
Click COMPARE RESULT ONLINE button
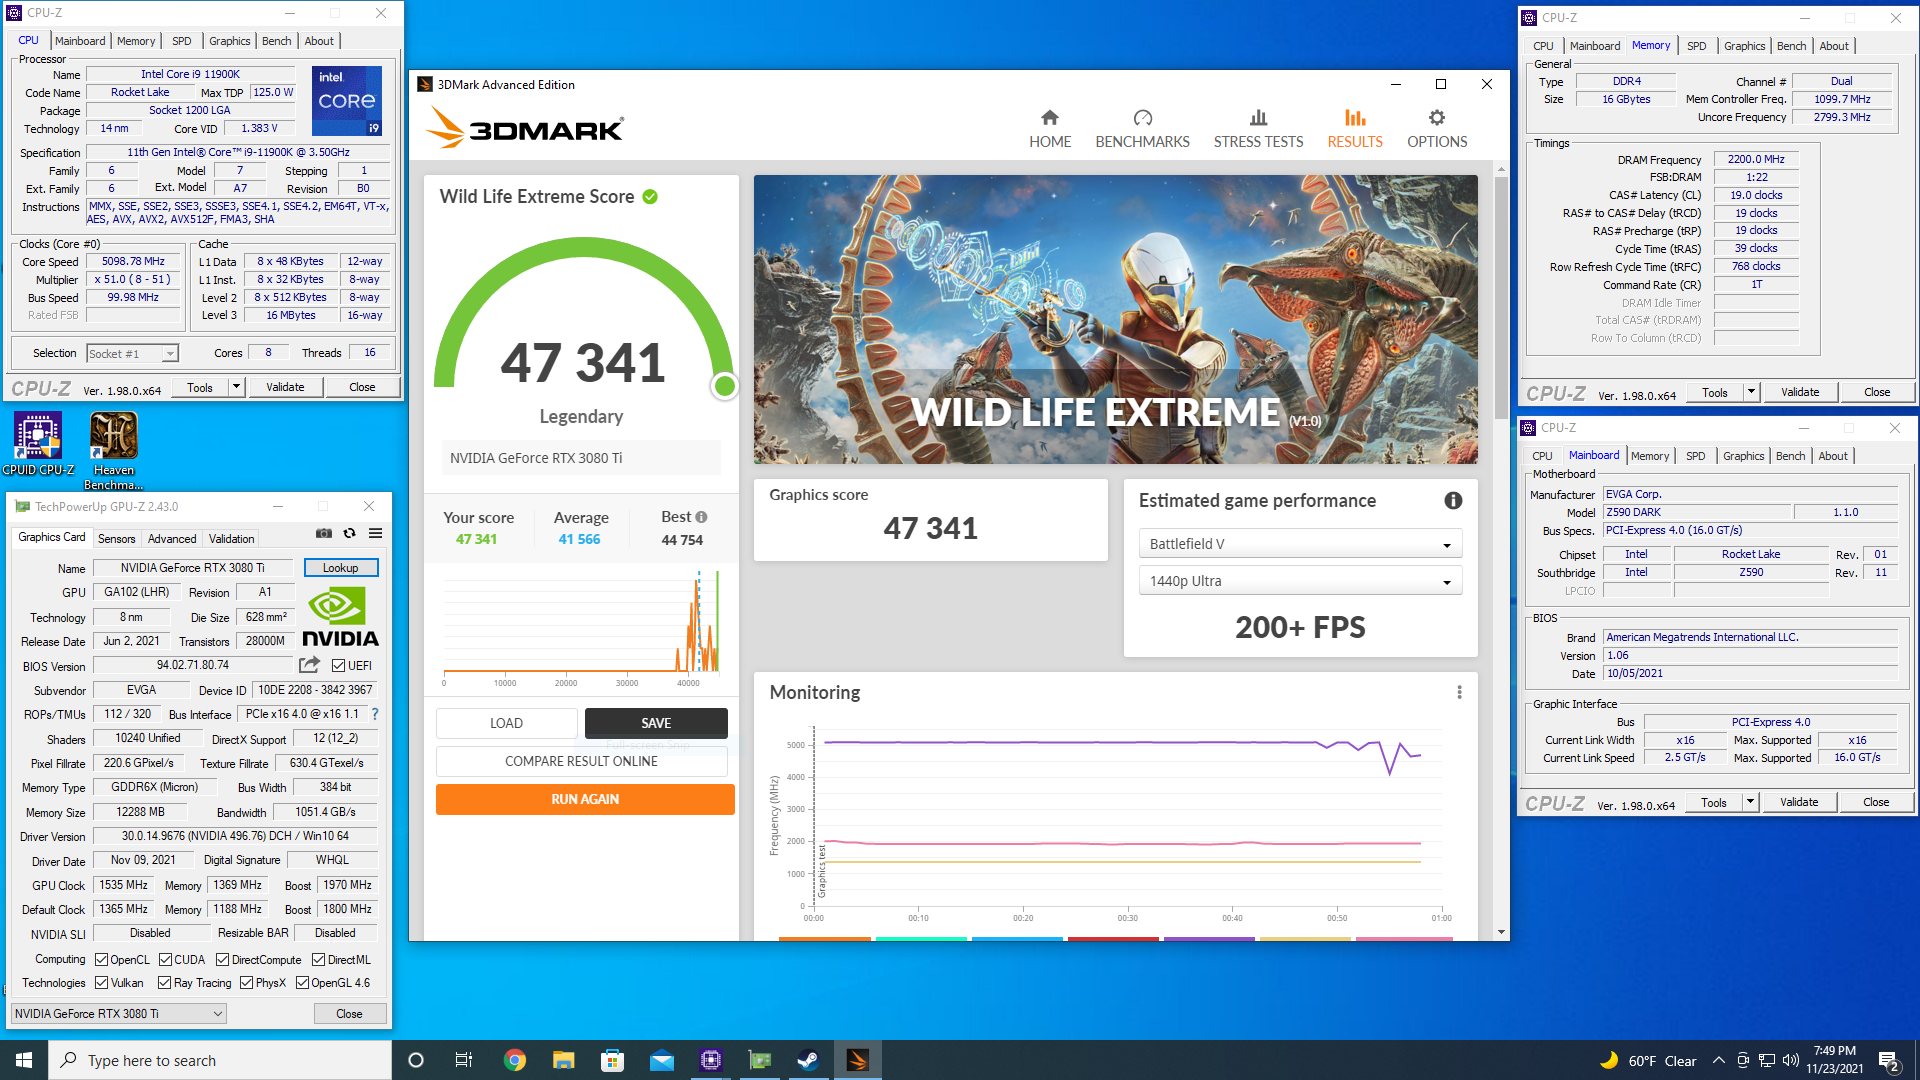coord(581,761)
